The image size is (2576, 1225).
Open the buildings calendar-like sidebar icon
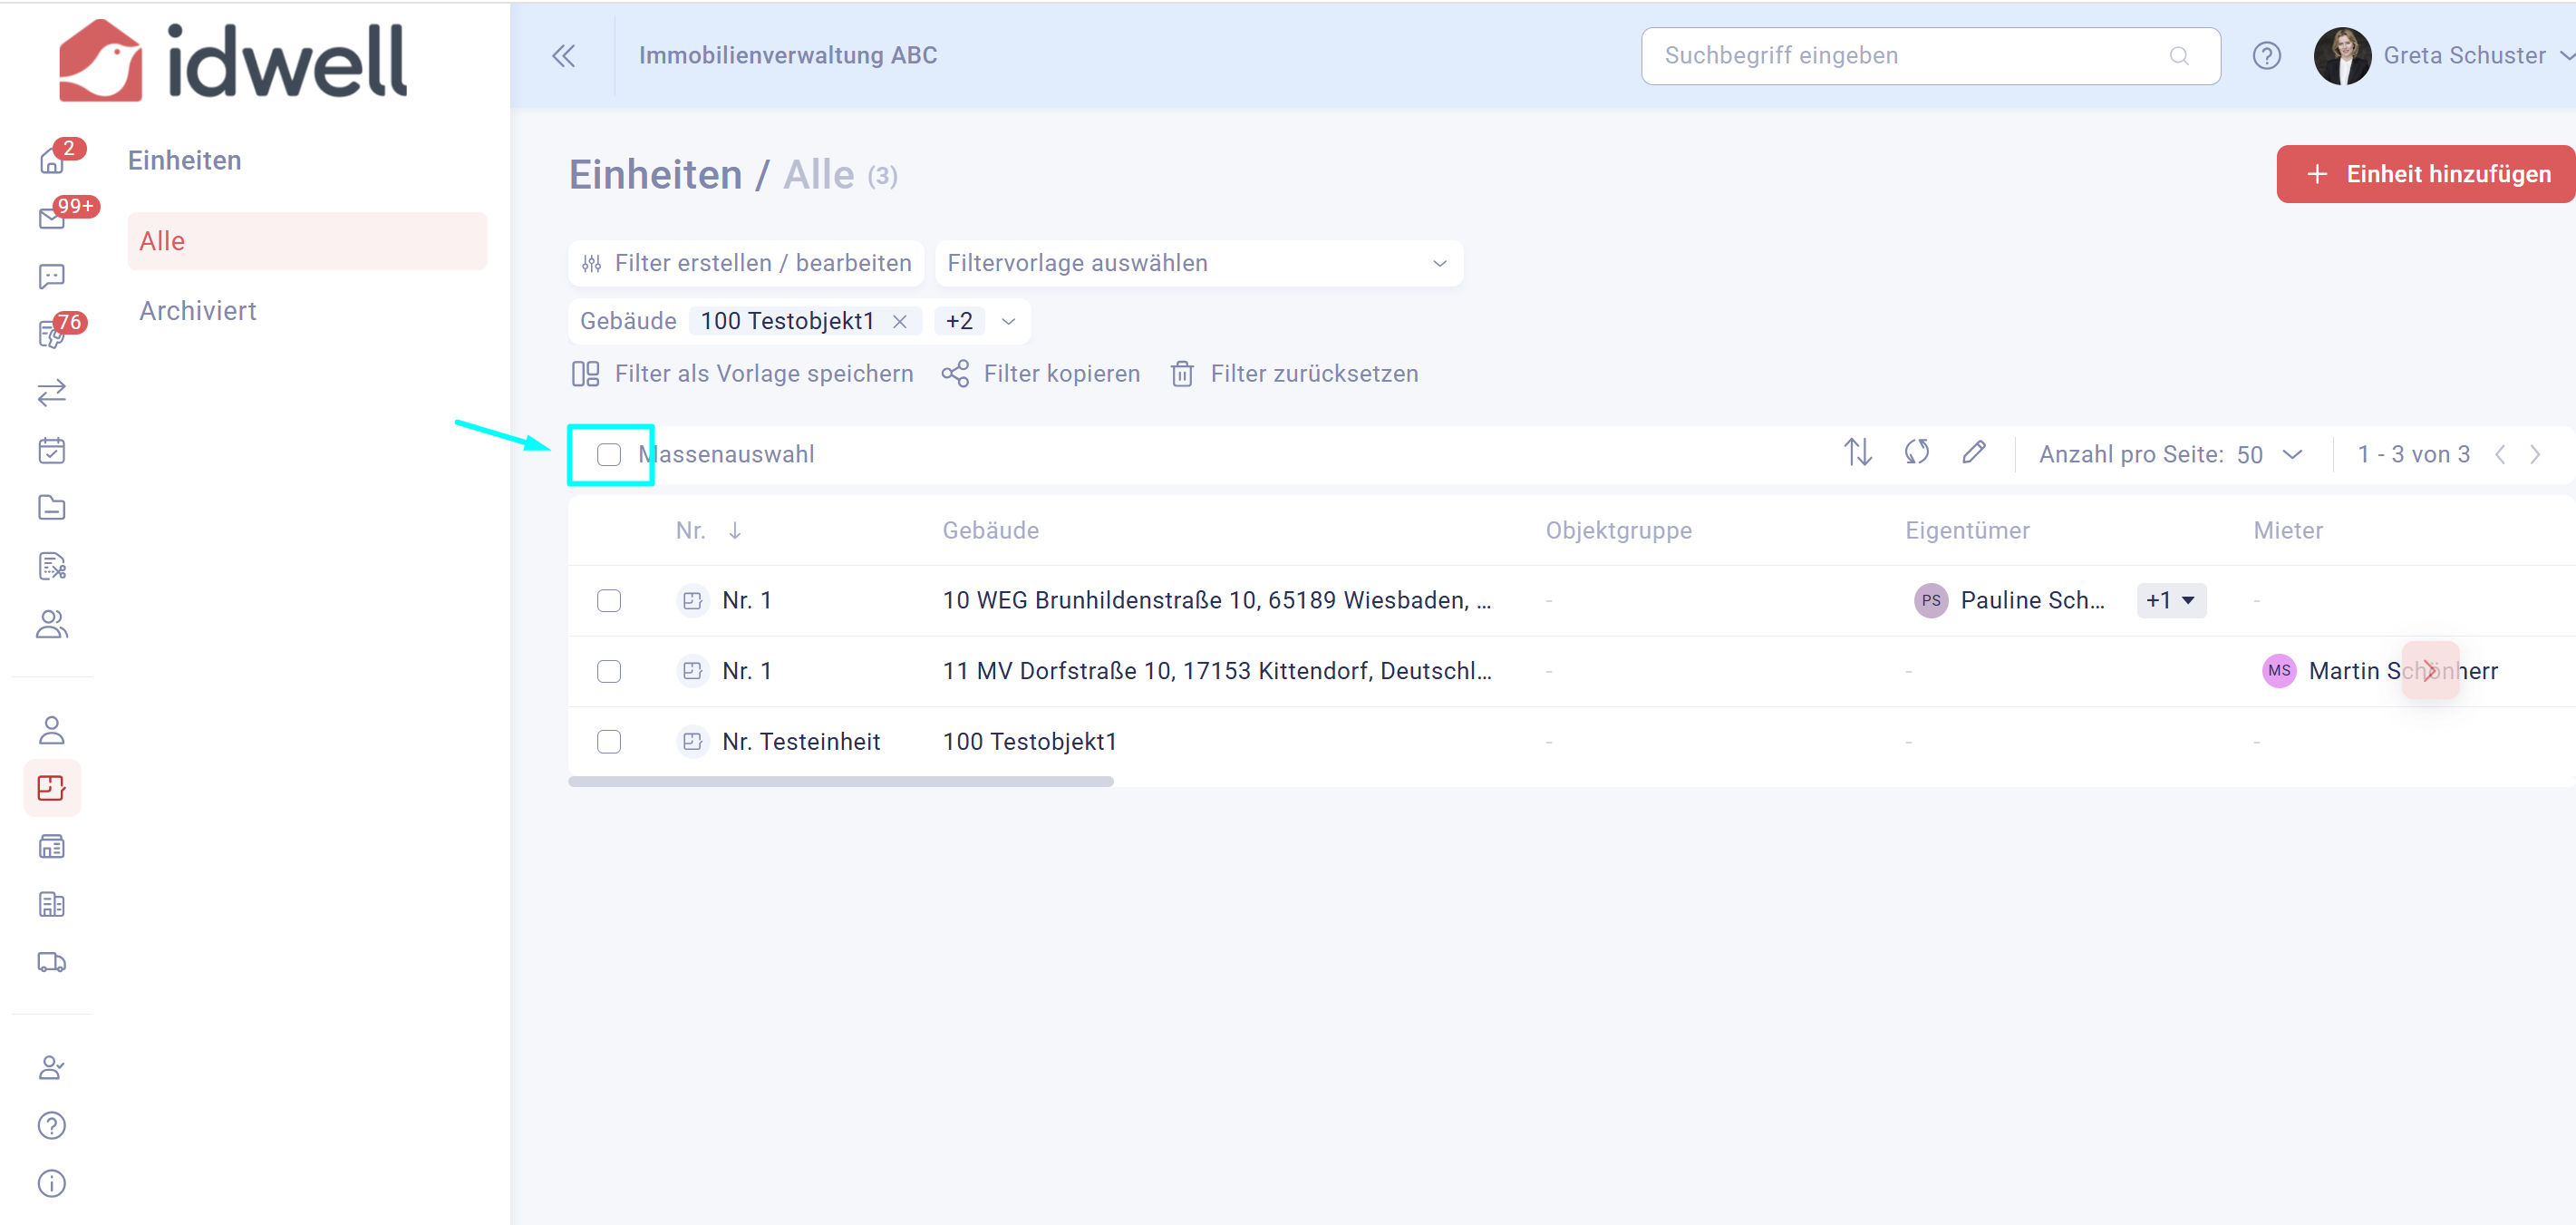(52, 847)
